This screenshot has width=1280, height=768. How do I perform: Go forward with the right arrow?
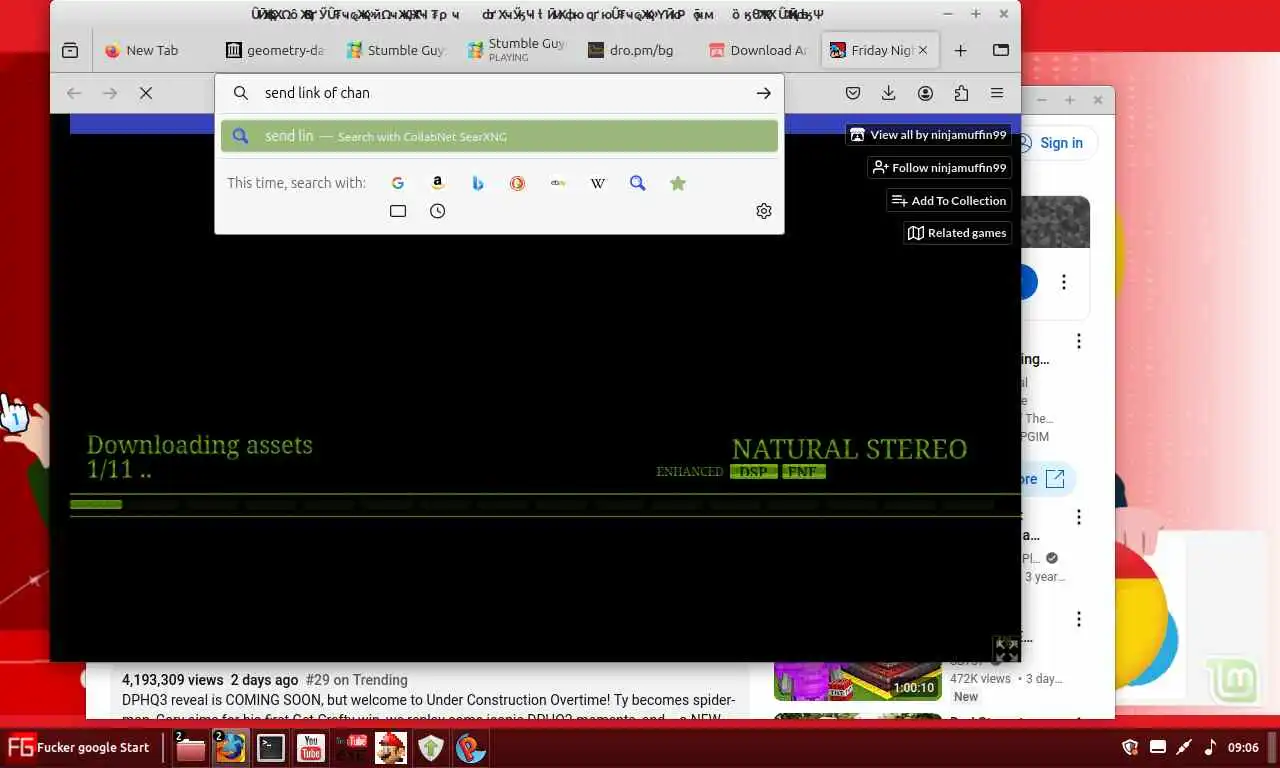(110, 93)
